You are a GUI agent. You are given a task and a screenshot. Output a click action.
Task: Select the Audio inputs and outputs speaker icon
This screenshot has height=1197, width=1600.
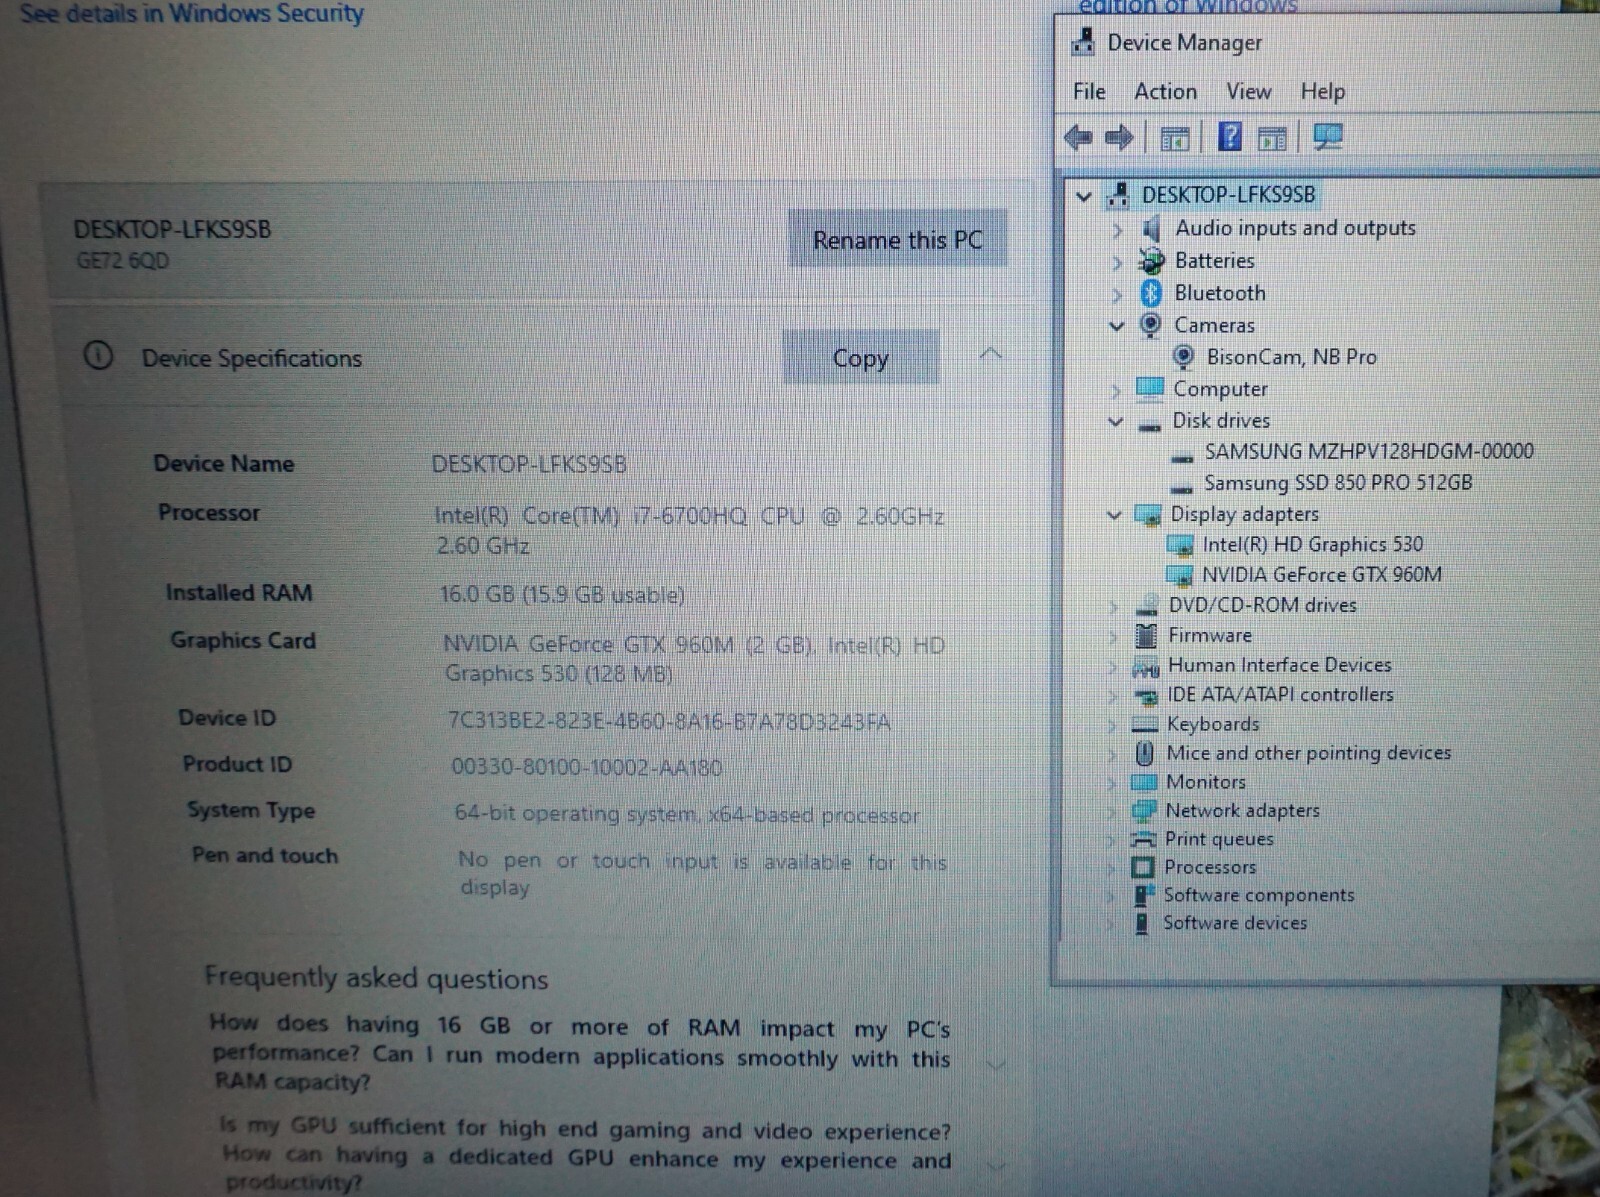tap(1151, 228)
